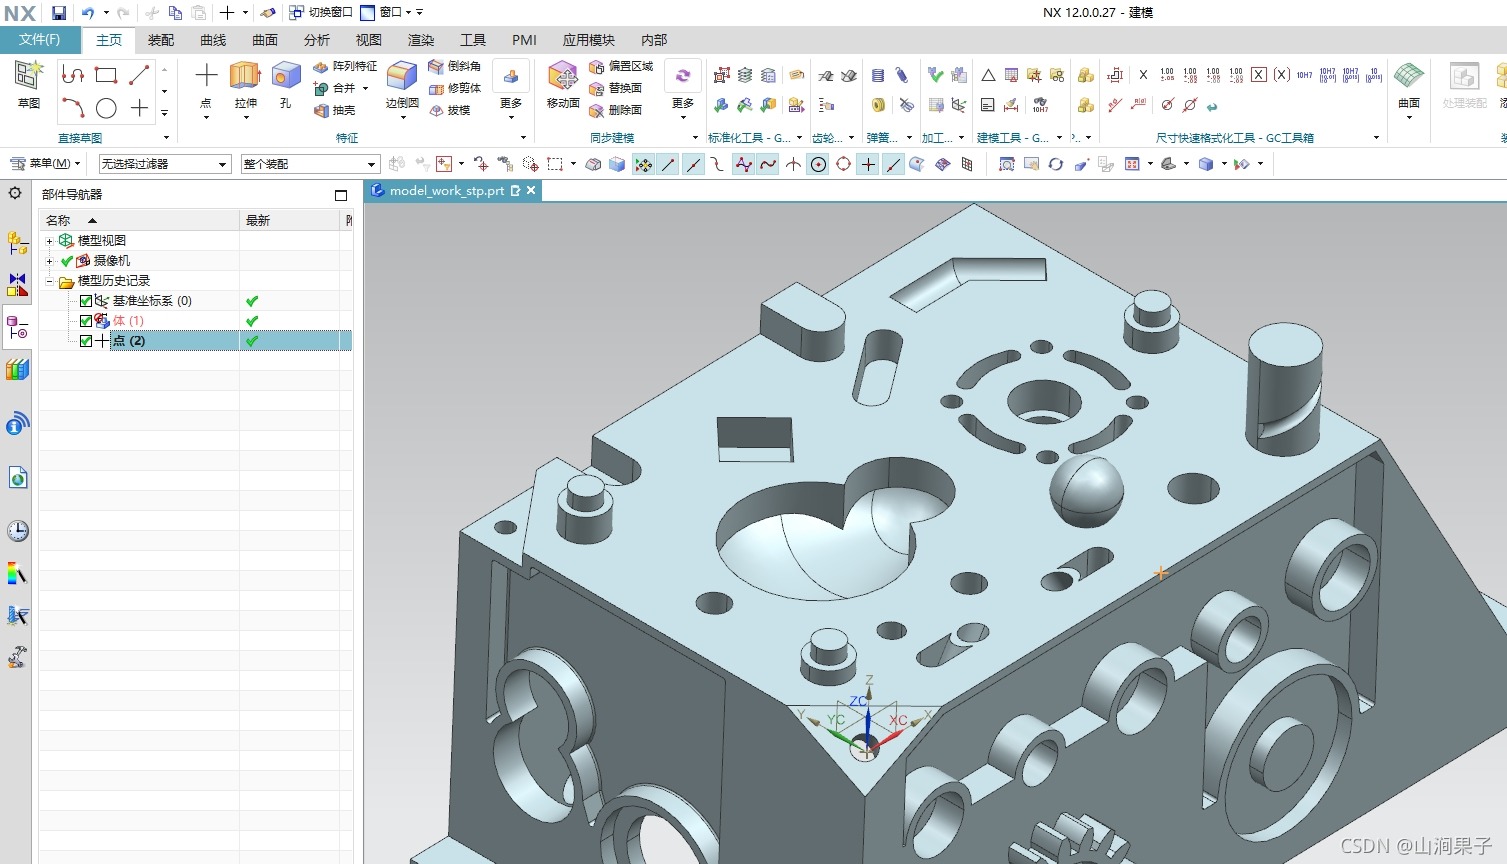Click the cylindrical spring tool icon
Screen dimensions: 1507x864
(x=878, y=76)
